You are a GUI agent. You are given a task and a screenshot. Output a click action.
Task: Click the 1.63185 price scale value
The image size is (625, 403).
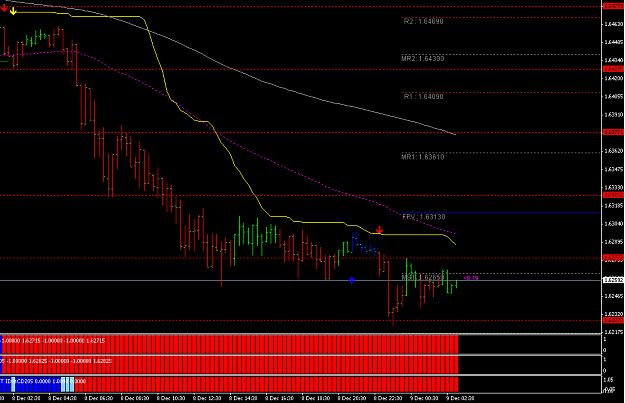click(x=613, y=205)
